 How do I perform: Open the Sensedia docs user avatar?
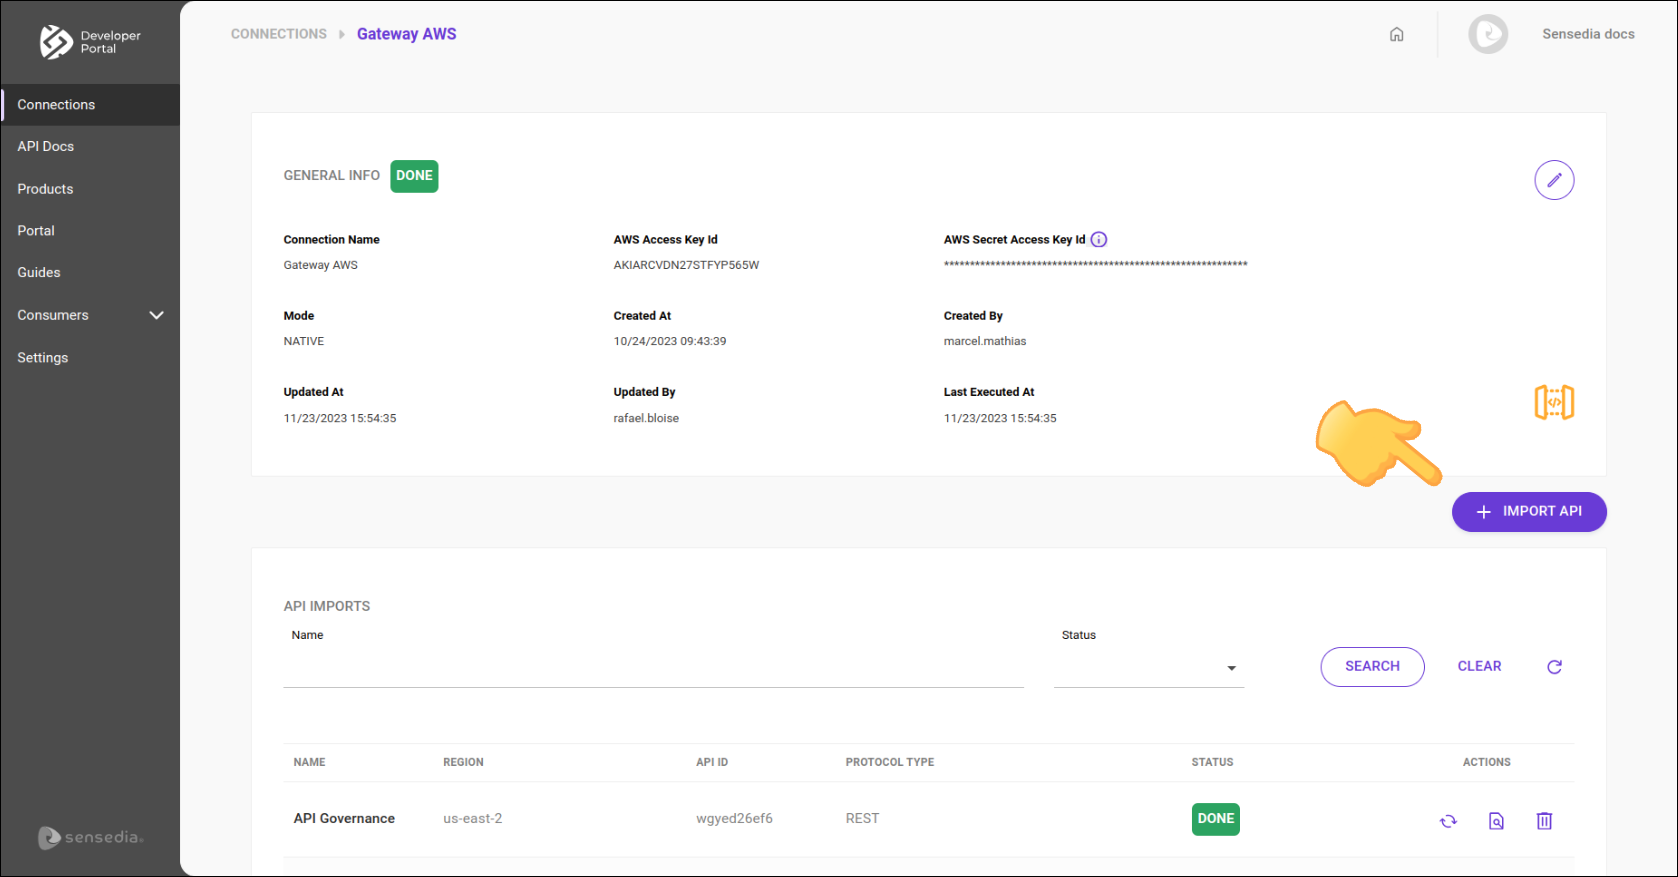coord(1488,34)
